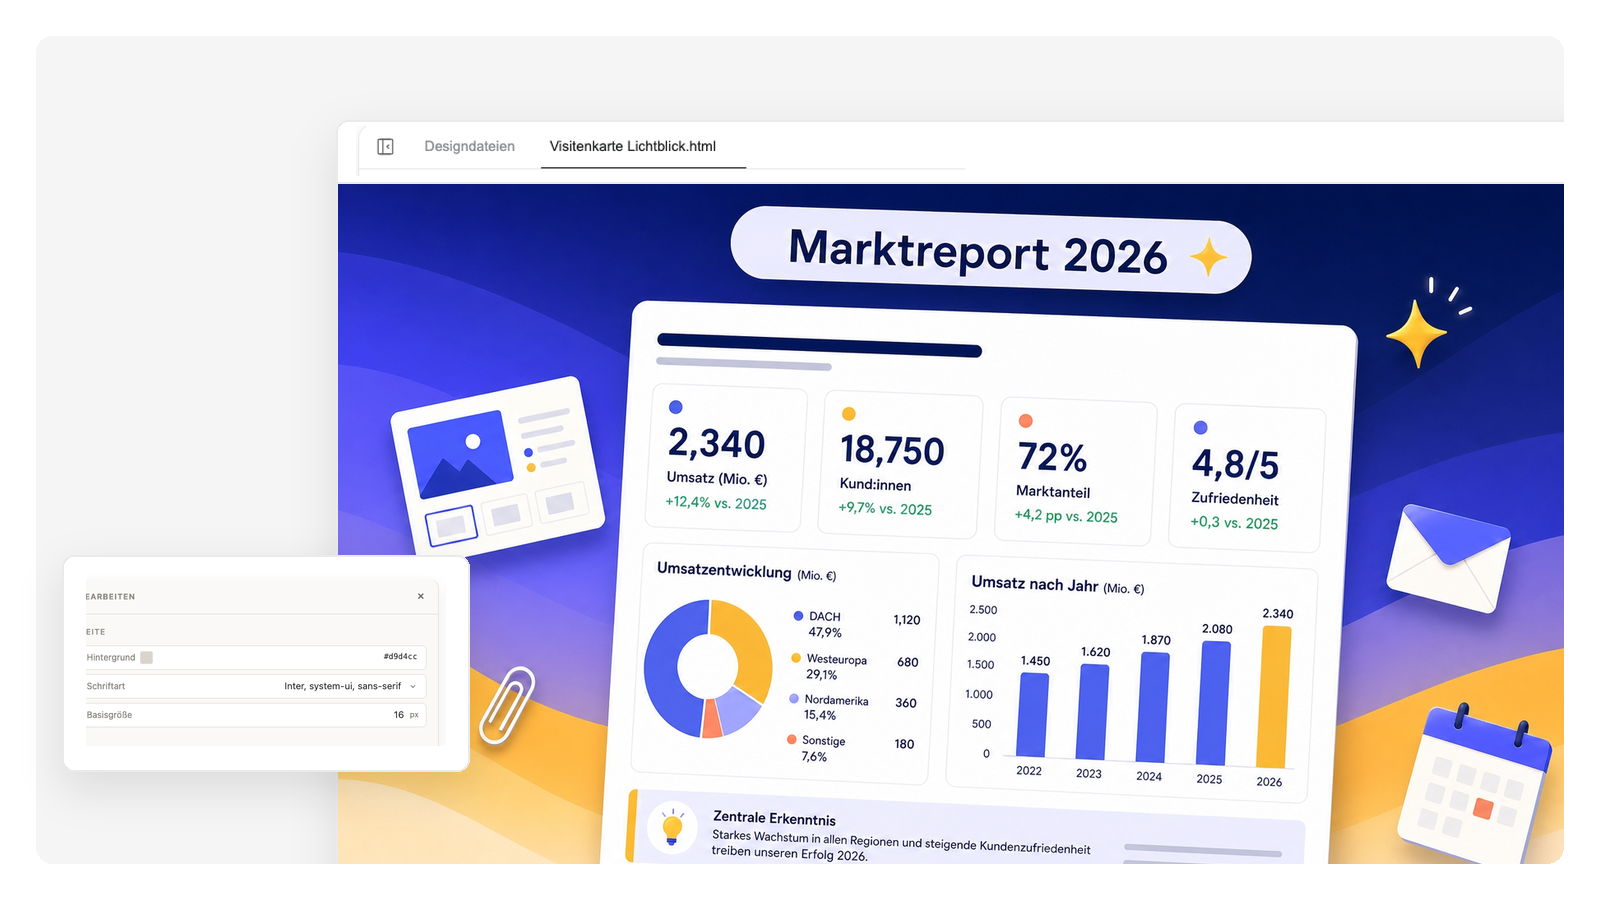Click the Starkes Wachstum summary sentence
The image size is (1600, 900).
900,846
